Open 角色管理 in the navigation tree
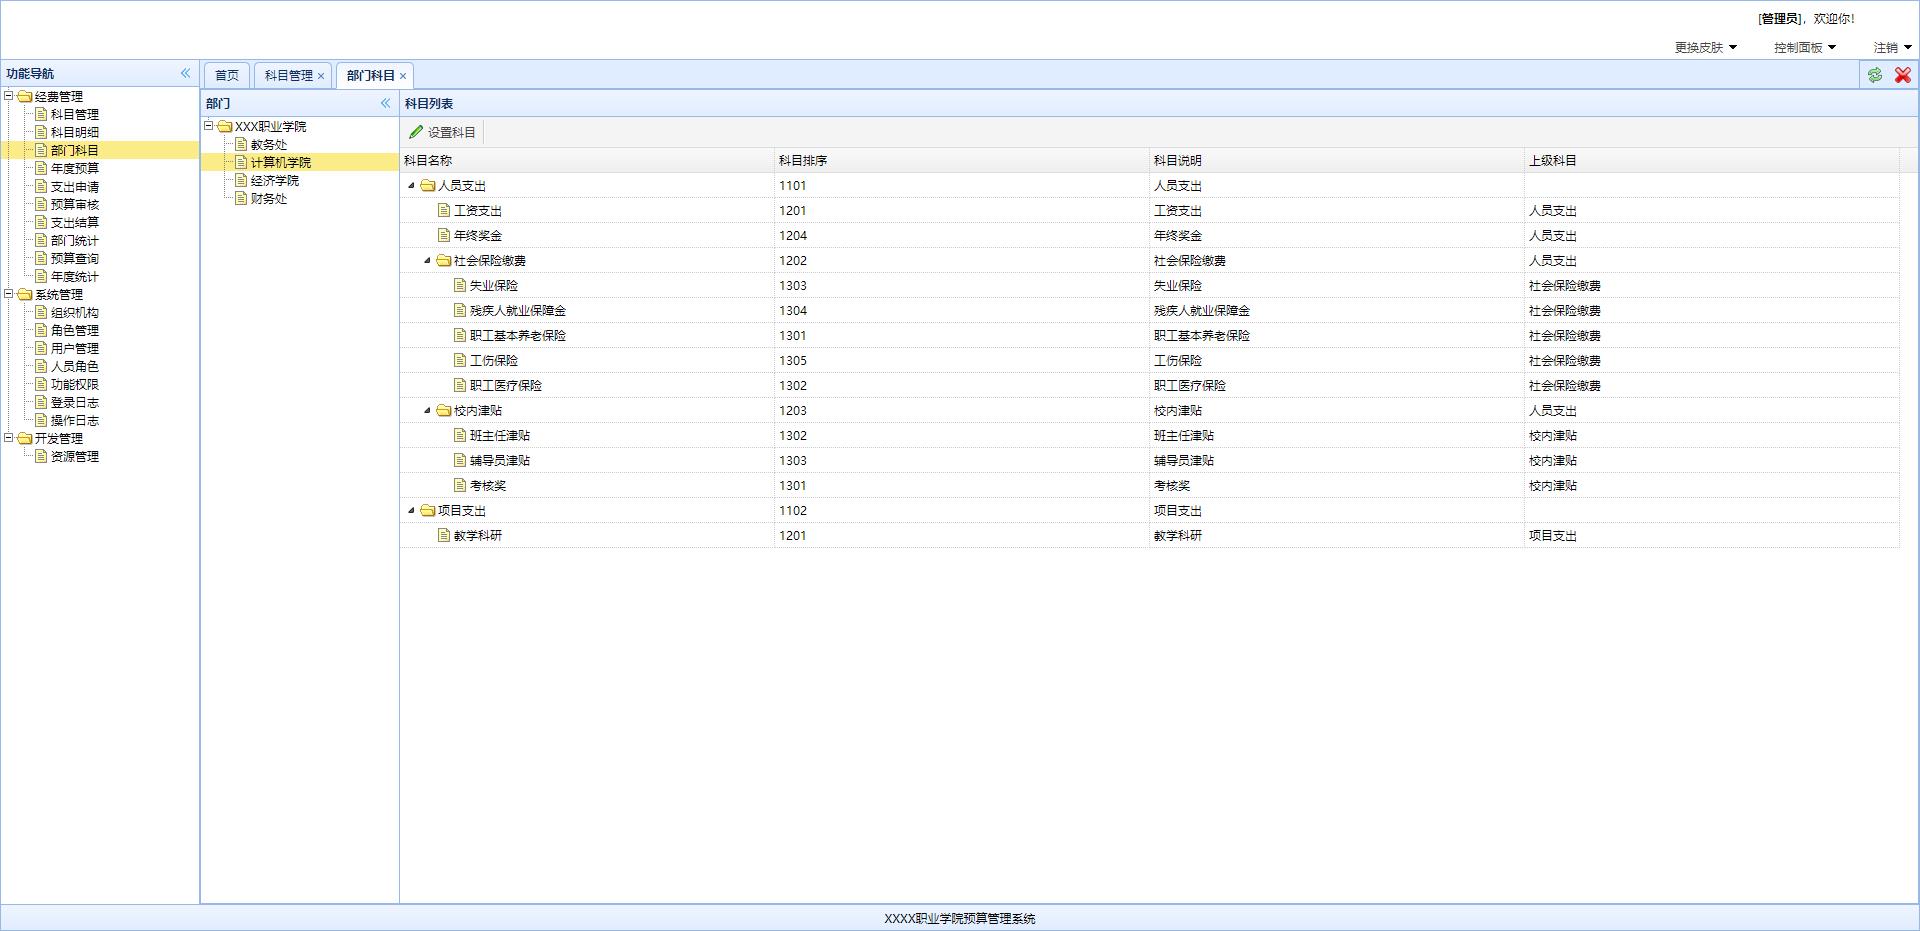This screenshot has height=931, width=1920. 75,331
